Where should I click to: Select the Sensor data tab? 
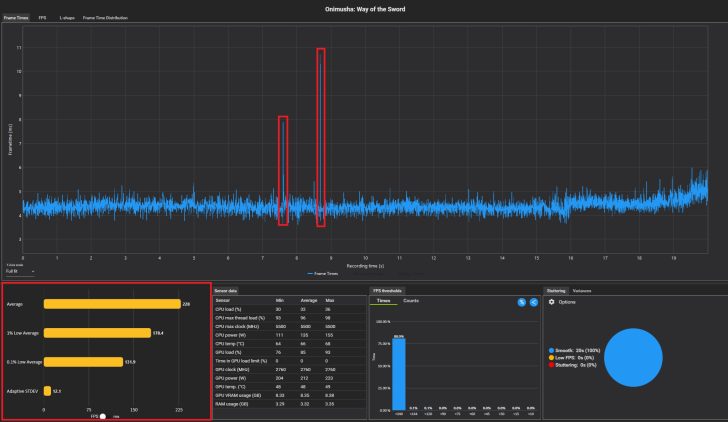pyautogui.click(x=226, y=291)
